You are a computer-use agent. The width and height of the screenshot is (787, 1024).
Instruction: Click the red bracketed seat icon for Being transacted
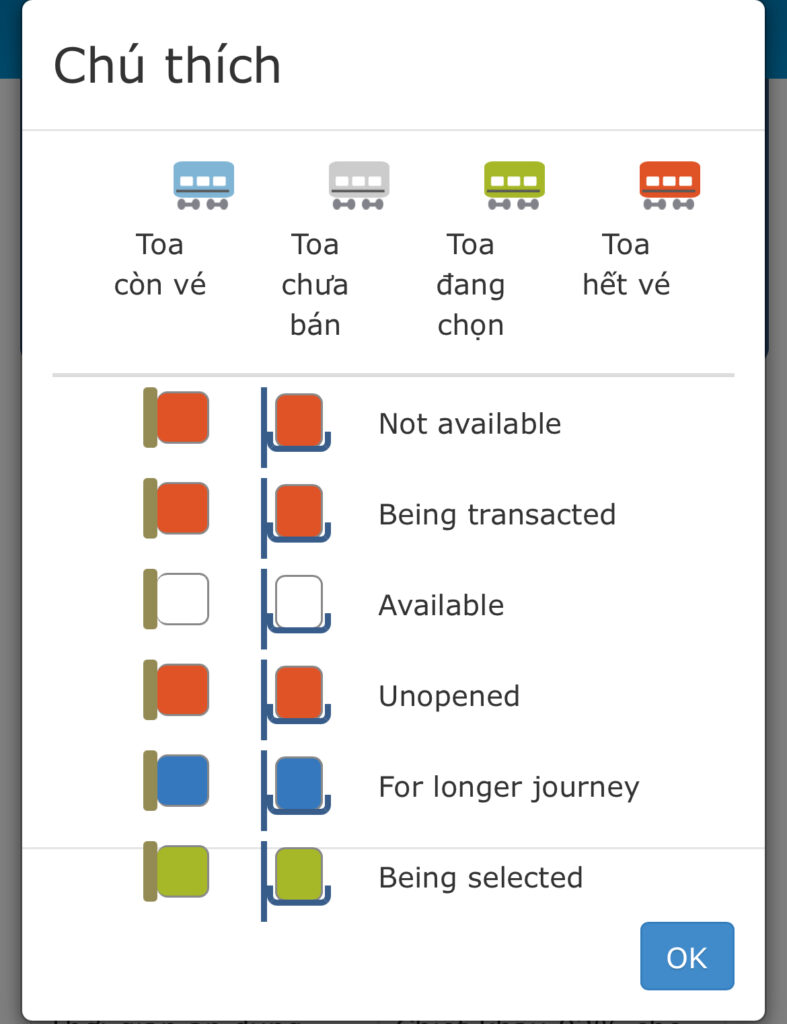click(296, 518)
